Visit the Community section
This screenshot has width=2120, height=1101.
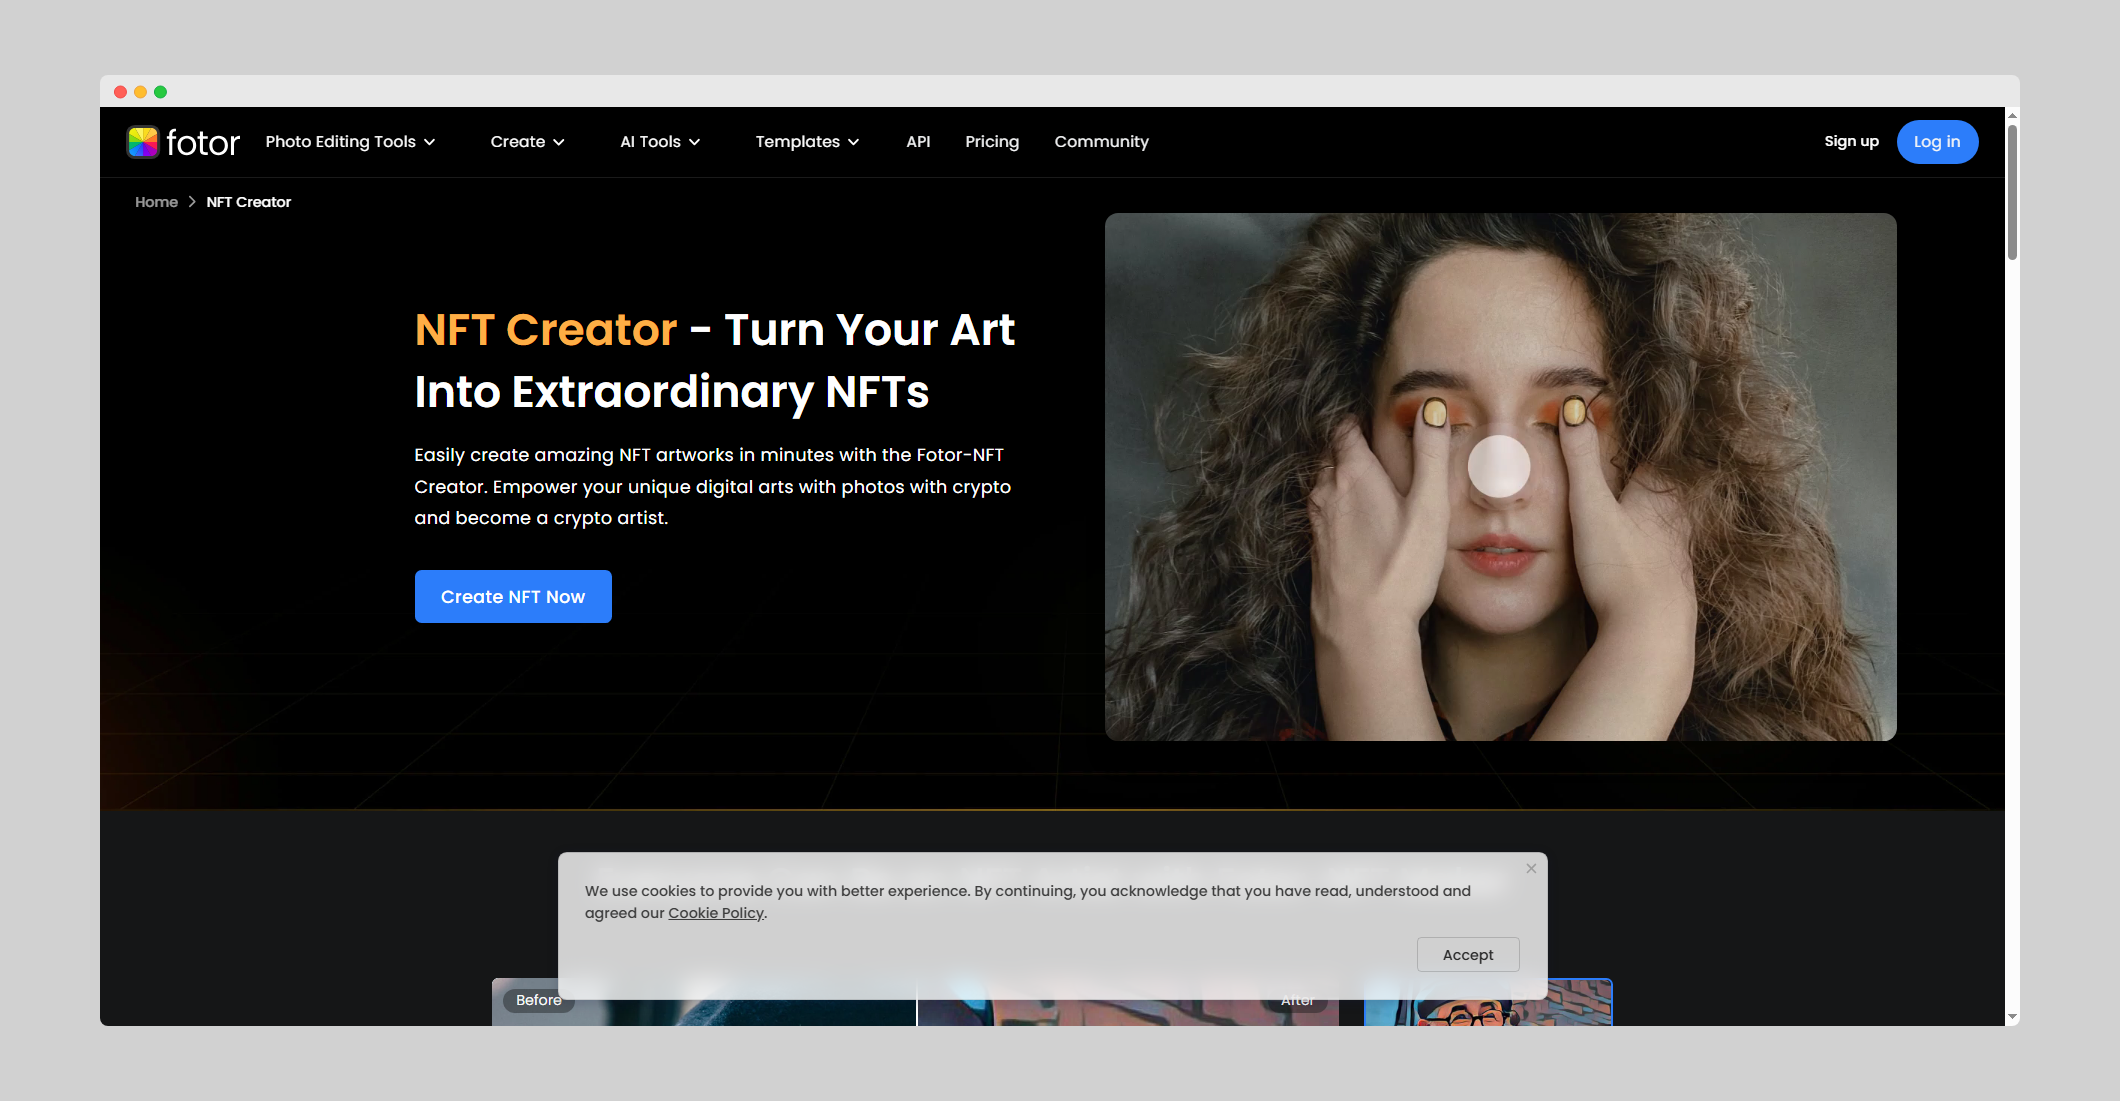1101,142
